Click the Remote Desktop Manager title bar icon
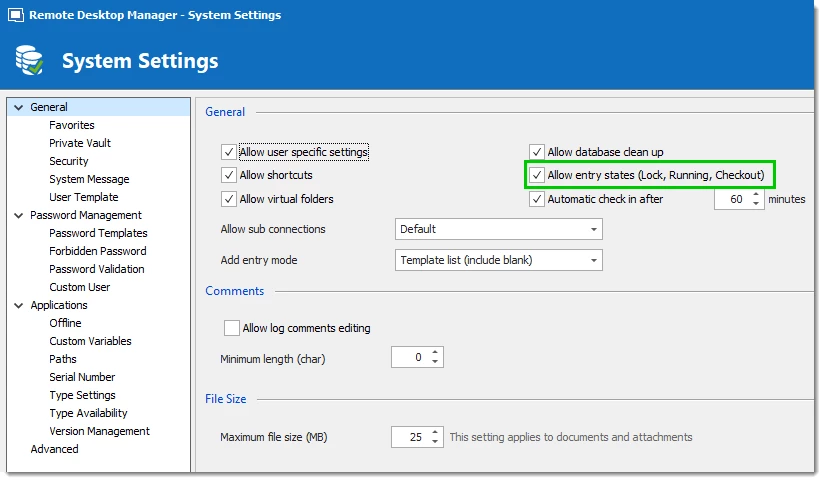Image resolution: width=824 pixels, height=482 pixels. [16, 15]
